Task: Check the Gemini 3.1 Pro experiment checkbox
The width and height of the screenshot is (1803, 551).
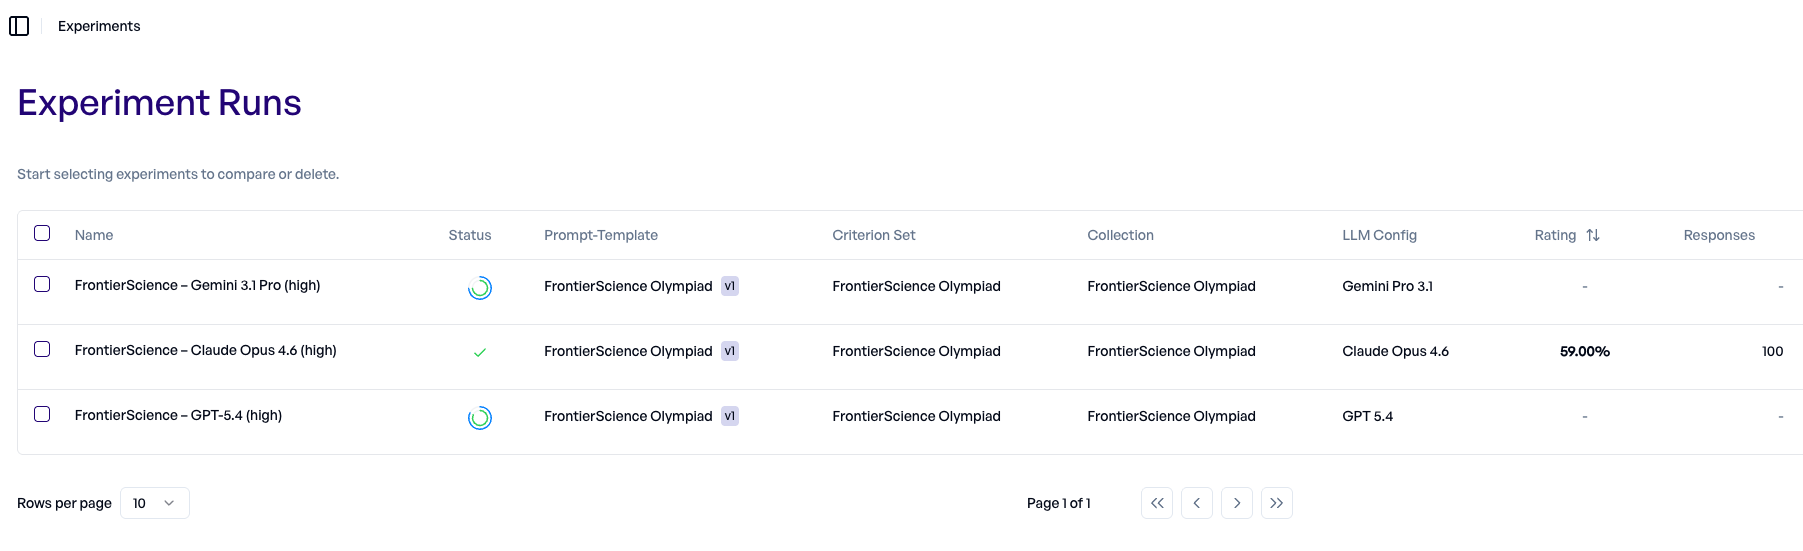Action: click(42, 284)
